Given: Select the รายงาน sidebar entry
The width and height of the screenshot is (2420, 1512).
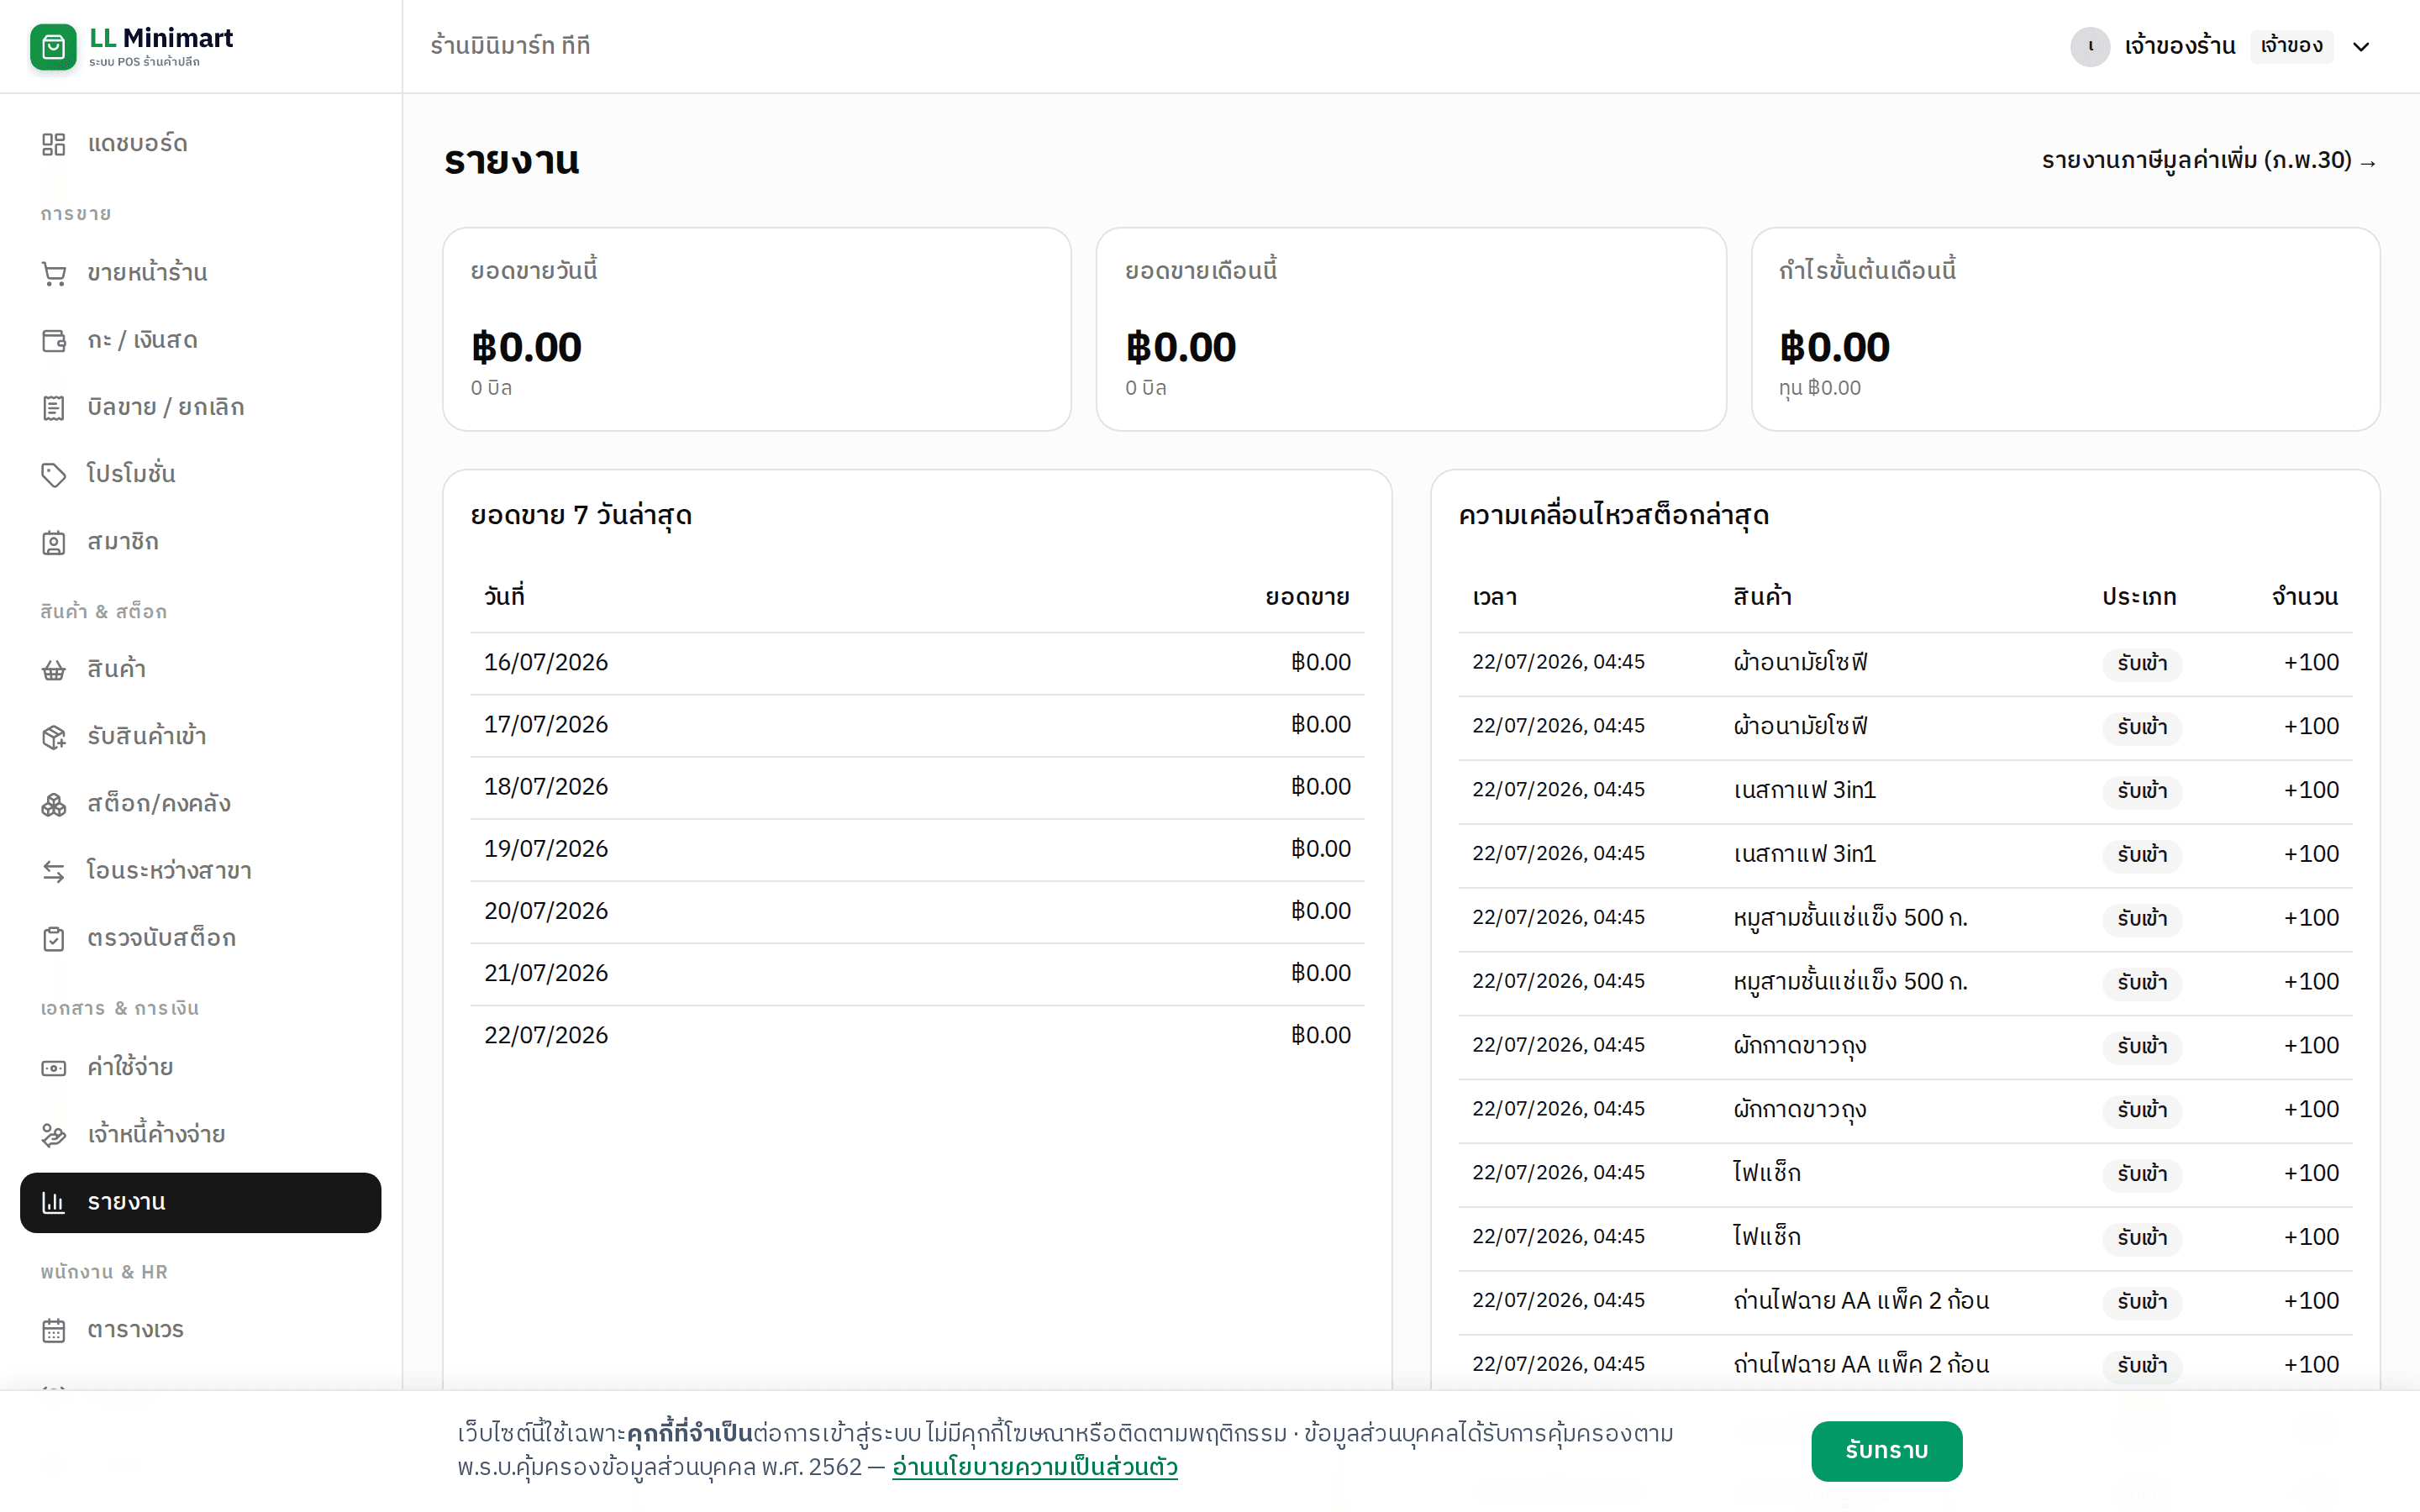Looking at the screenshot, I should [200, 1202].
